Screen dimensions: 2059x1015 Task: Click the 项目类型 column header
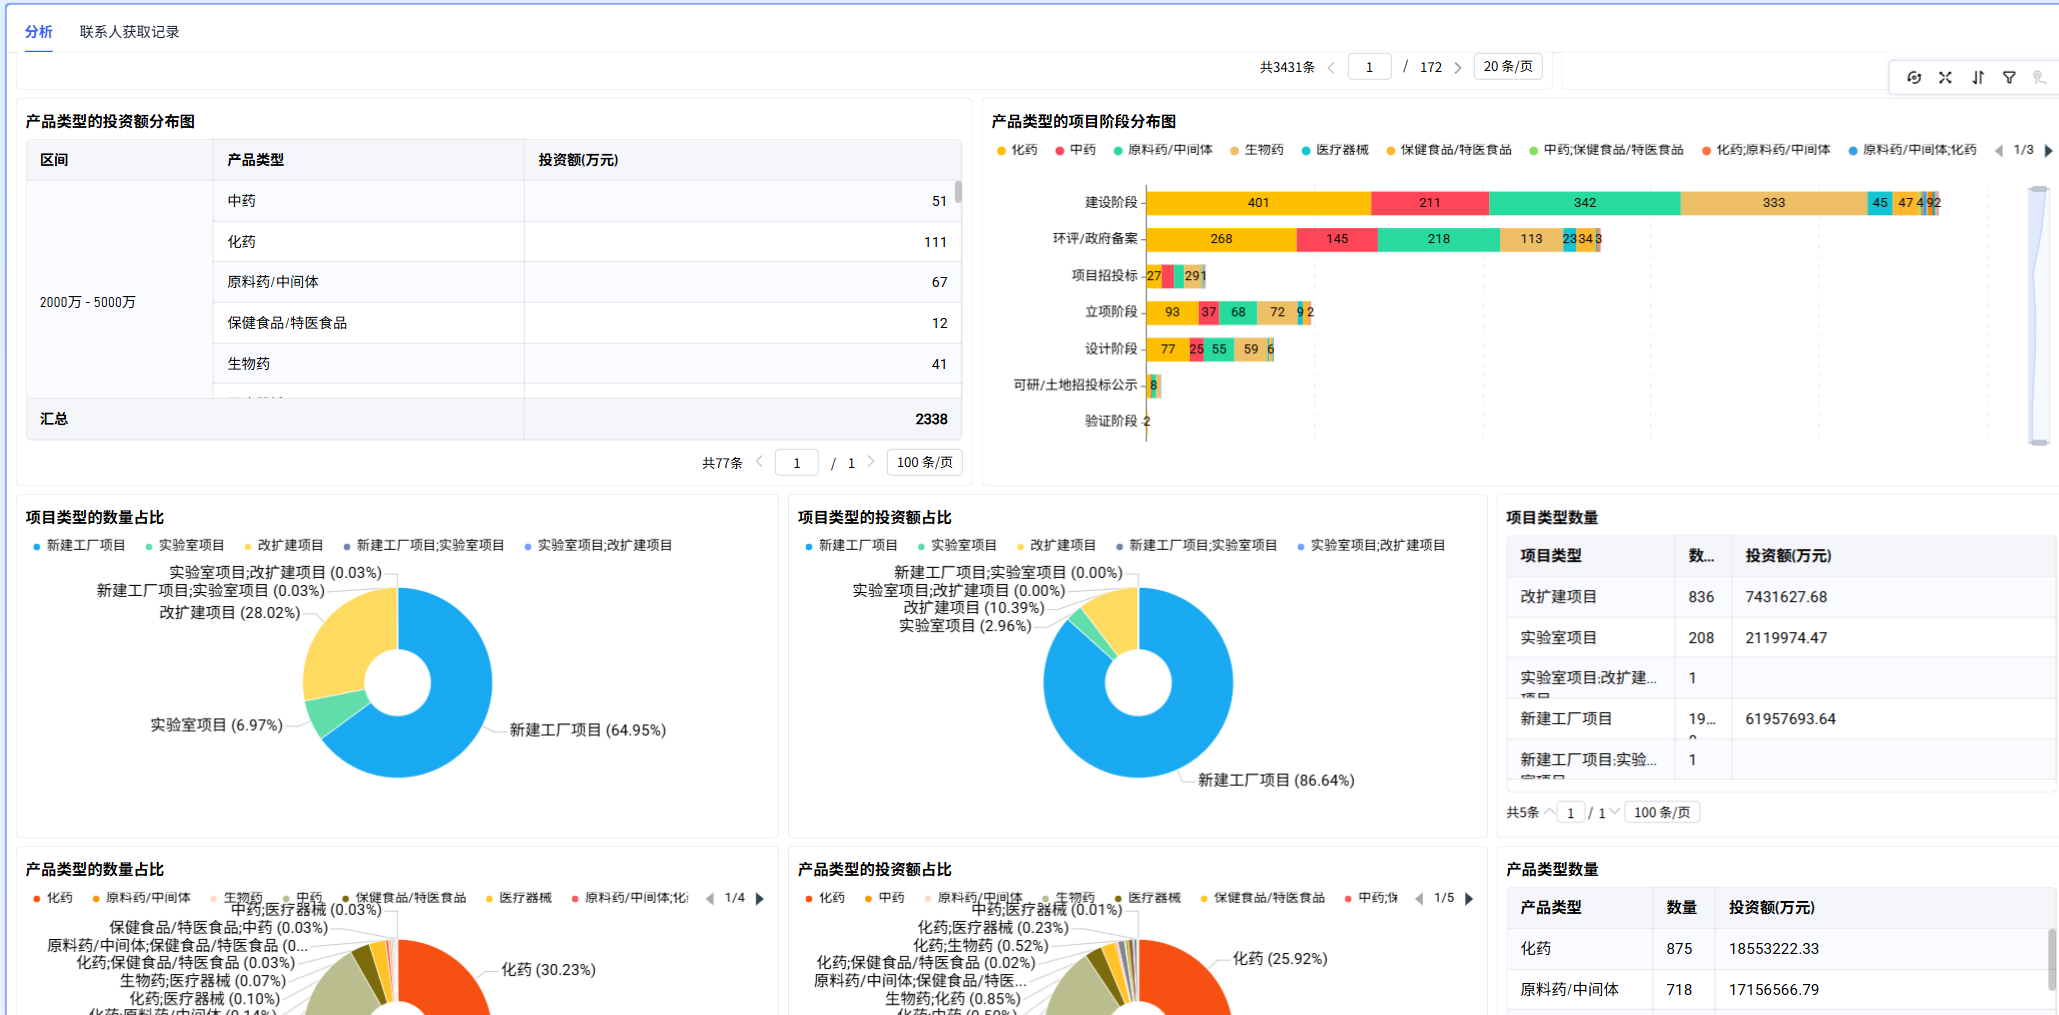coord(1590,556)
